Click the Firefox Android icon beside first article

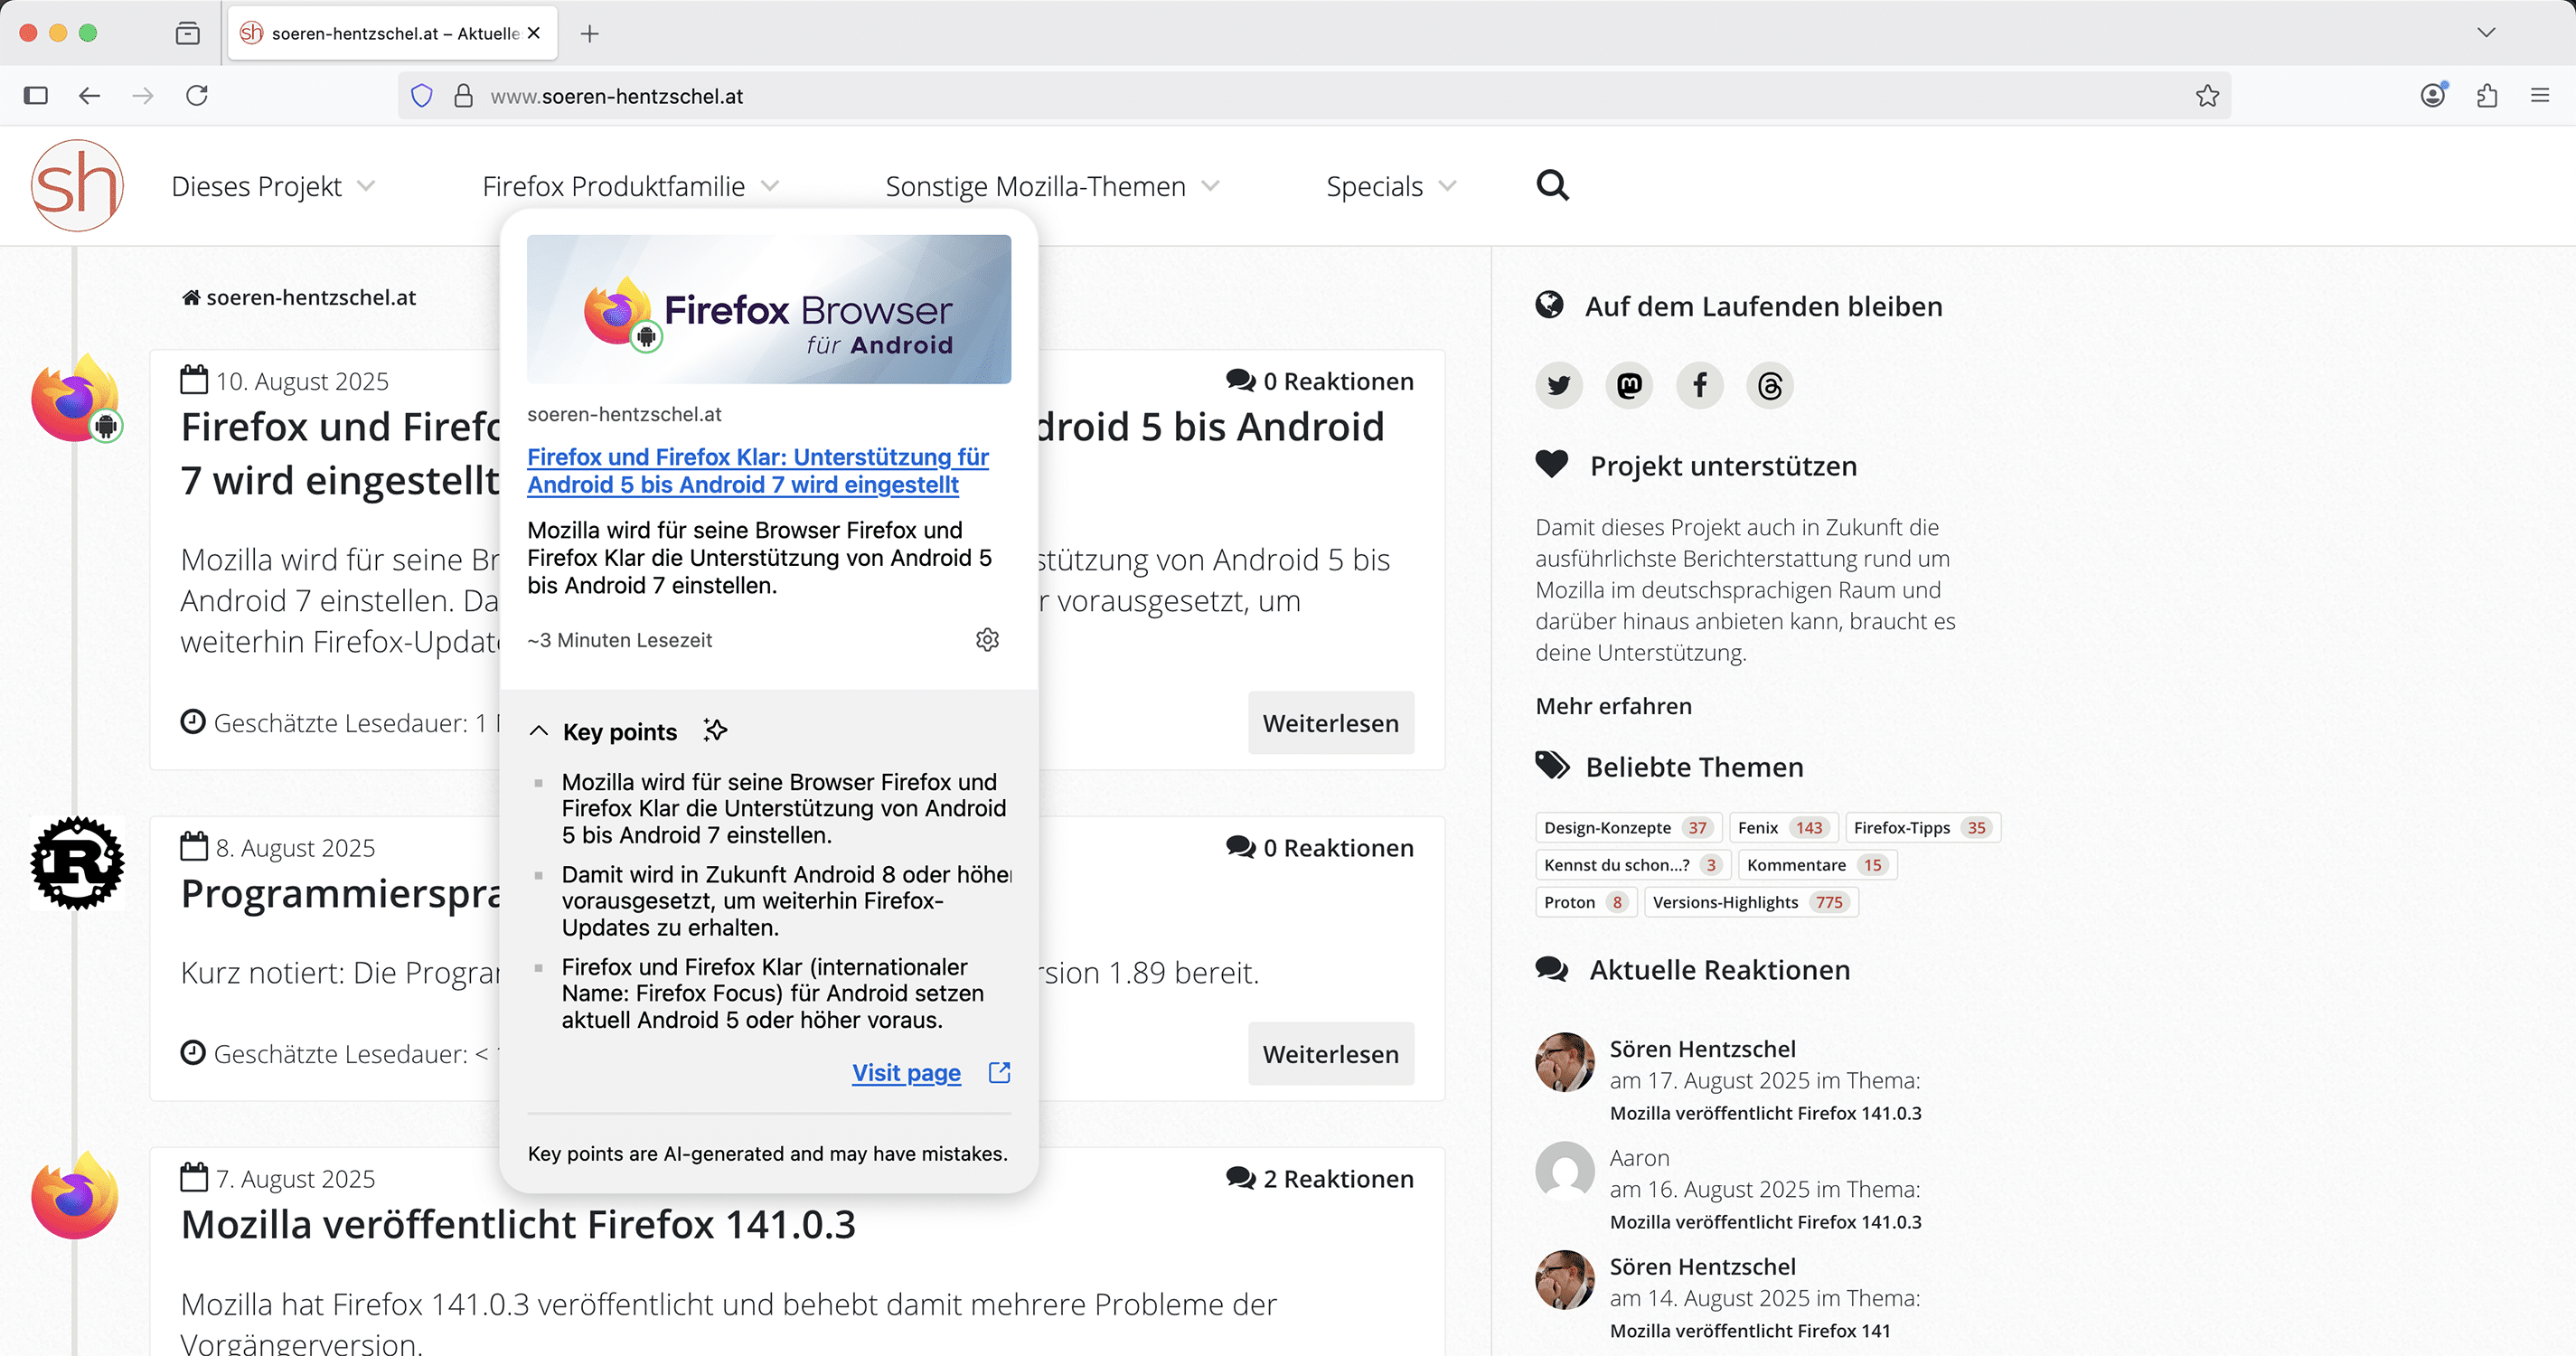point(77,398)
